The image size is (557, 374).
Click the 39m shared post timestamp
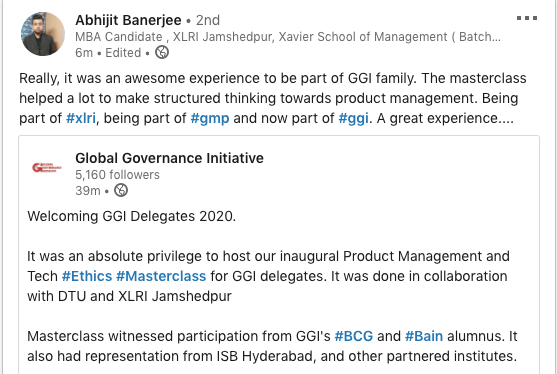pyautogui.click(x=88, y=191)
